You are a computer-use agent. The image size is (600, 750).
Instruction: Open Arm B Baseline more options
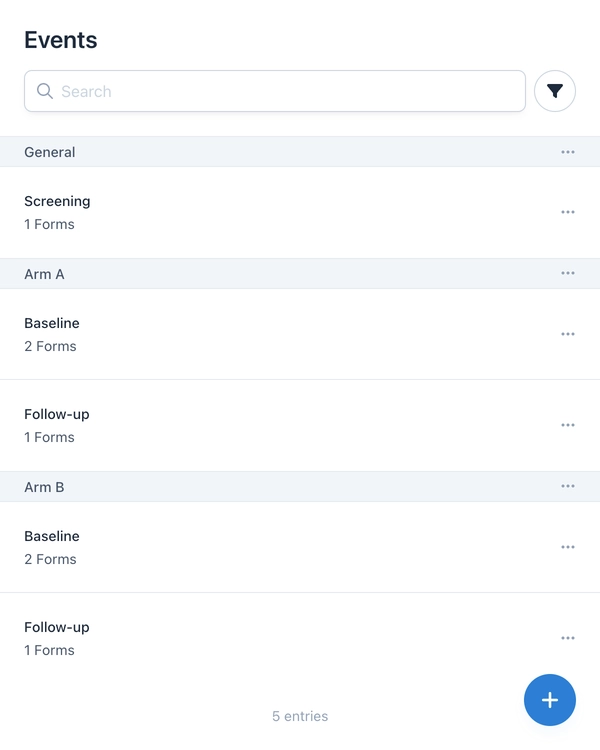(x=568, y=547)
